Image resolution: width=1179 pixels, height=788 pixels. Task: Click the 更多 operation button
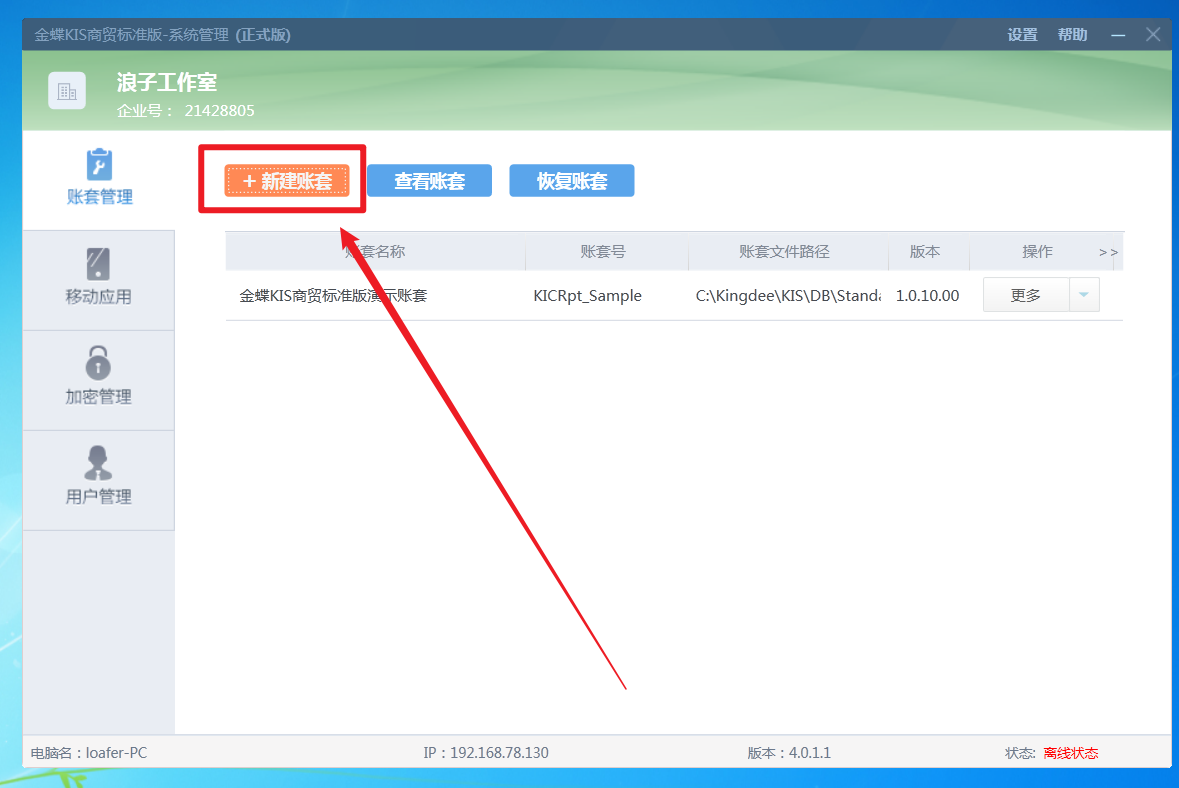1026,295
